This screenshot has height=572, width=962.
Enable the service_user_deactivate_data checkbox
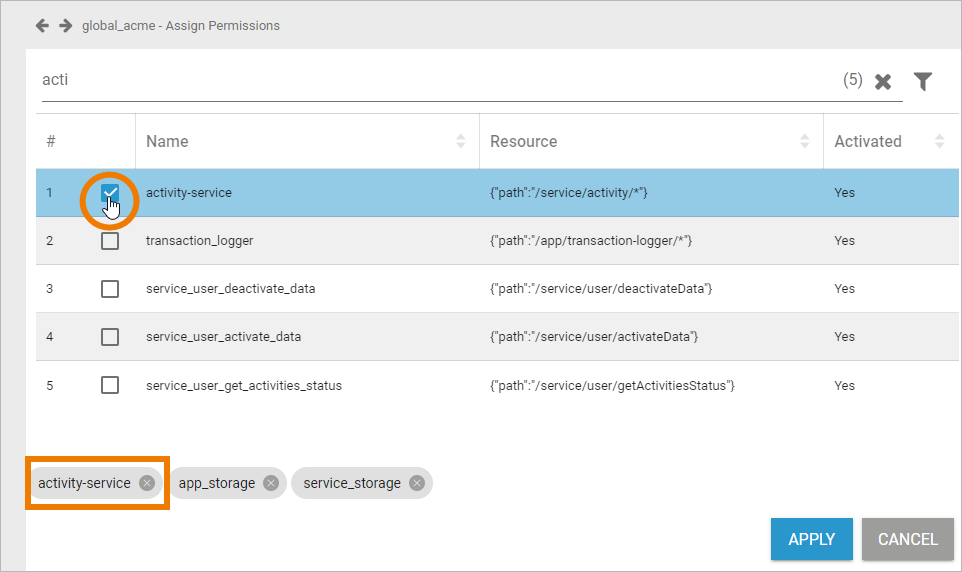tap(110, 289)
